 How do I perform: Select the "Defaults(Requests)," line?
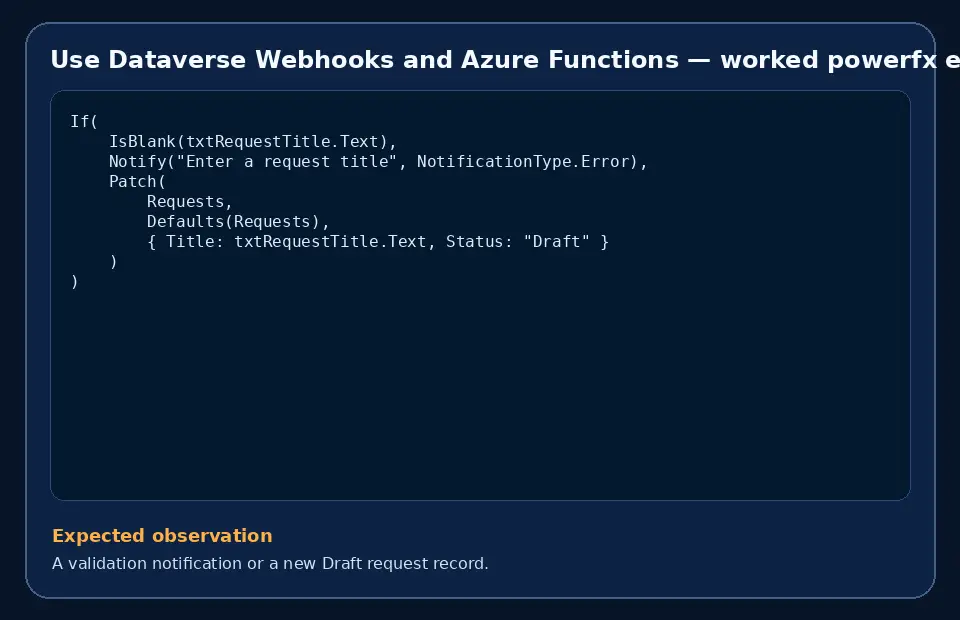(238, 222)
